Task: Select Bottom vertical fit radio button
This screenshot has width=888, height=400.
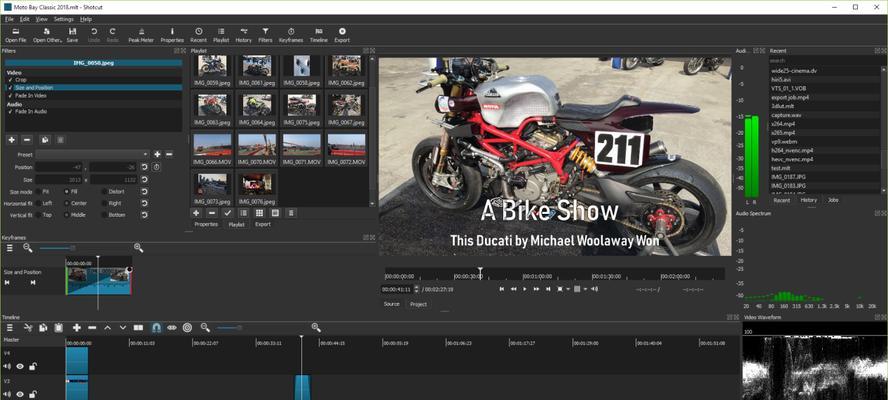Action: pyautogui.click(x=113, y=215)
